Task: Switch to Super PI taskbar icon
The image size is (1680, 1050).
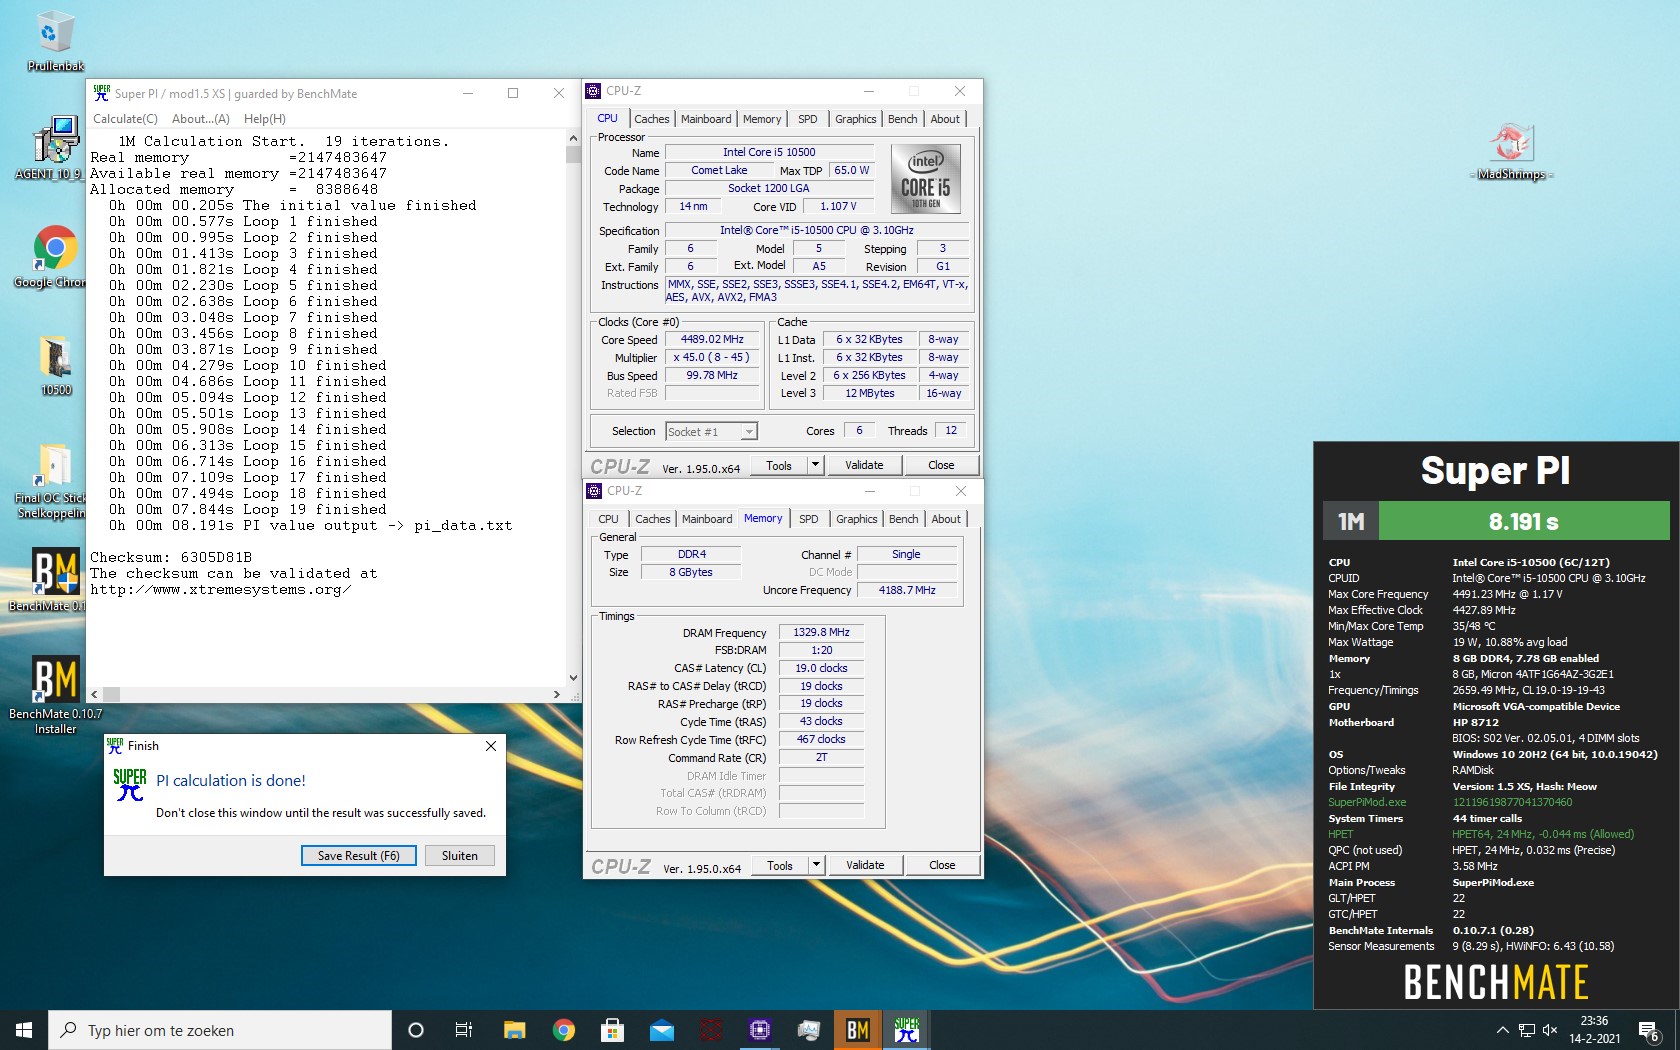Action: [906, 1030]
